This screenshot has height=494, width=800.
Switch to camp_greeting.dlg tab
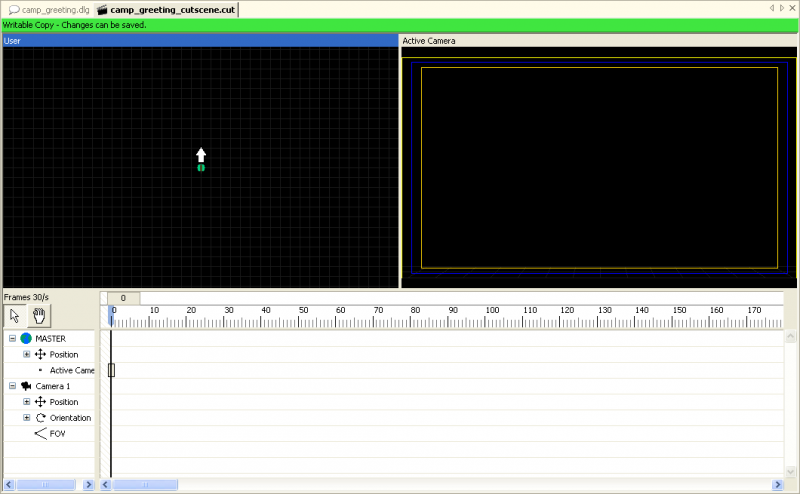coord(48,9)
